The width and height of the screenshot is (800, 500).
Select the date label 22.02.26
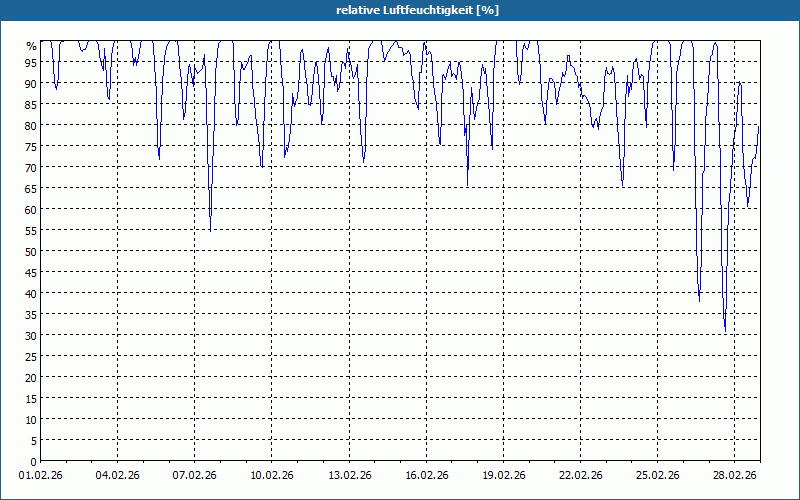[580, 475]
